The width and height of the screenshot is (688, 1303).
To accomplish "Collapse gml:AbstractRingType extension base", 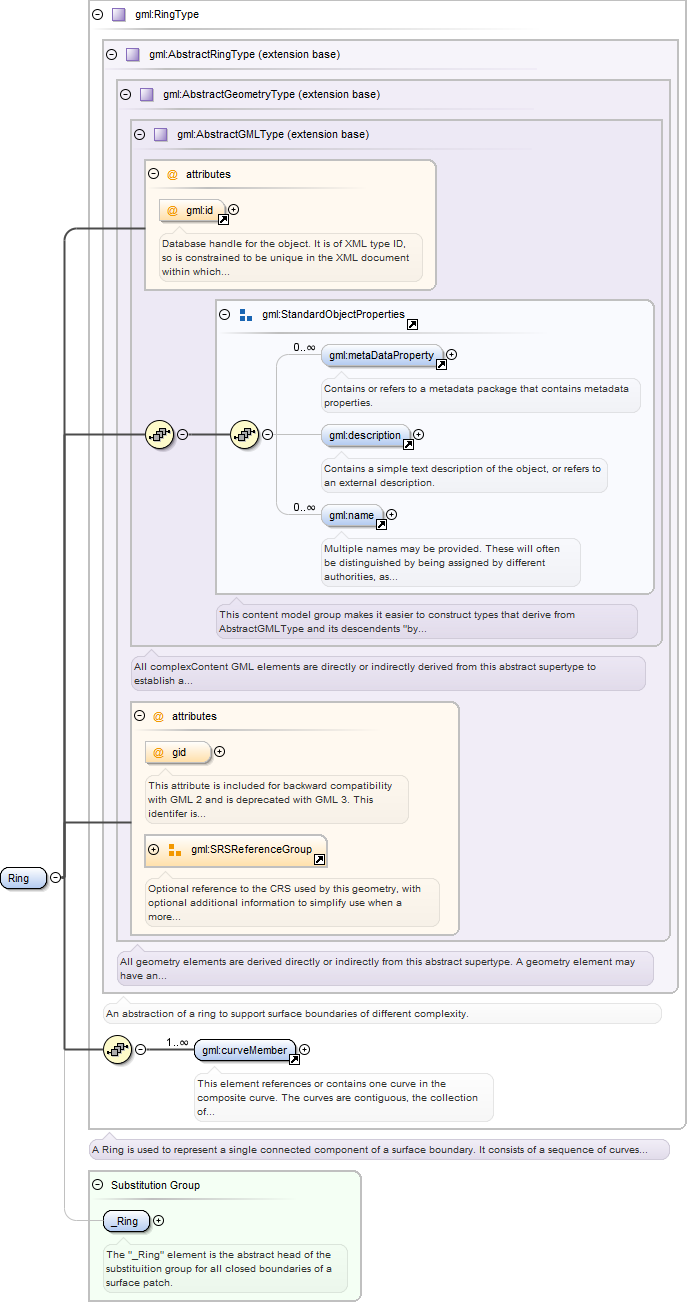I will (x=112, y=55).
